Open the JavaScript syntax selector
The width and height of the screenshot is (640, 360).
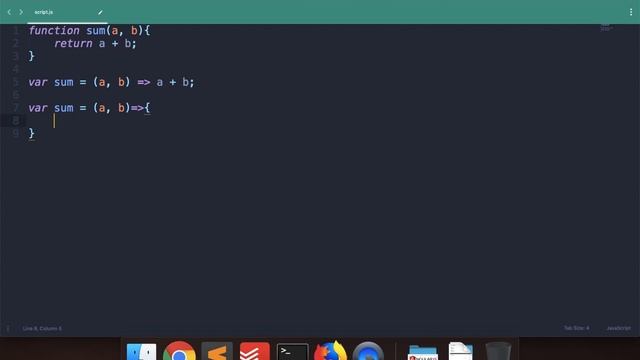618,328
